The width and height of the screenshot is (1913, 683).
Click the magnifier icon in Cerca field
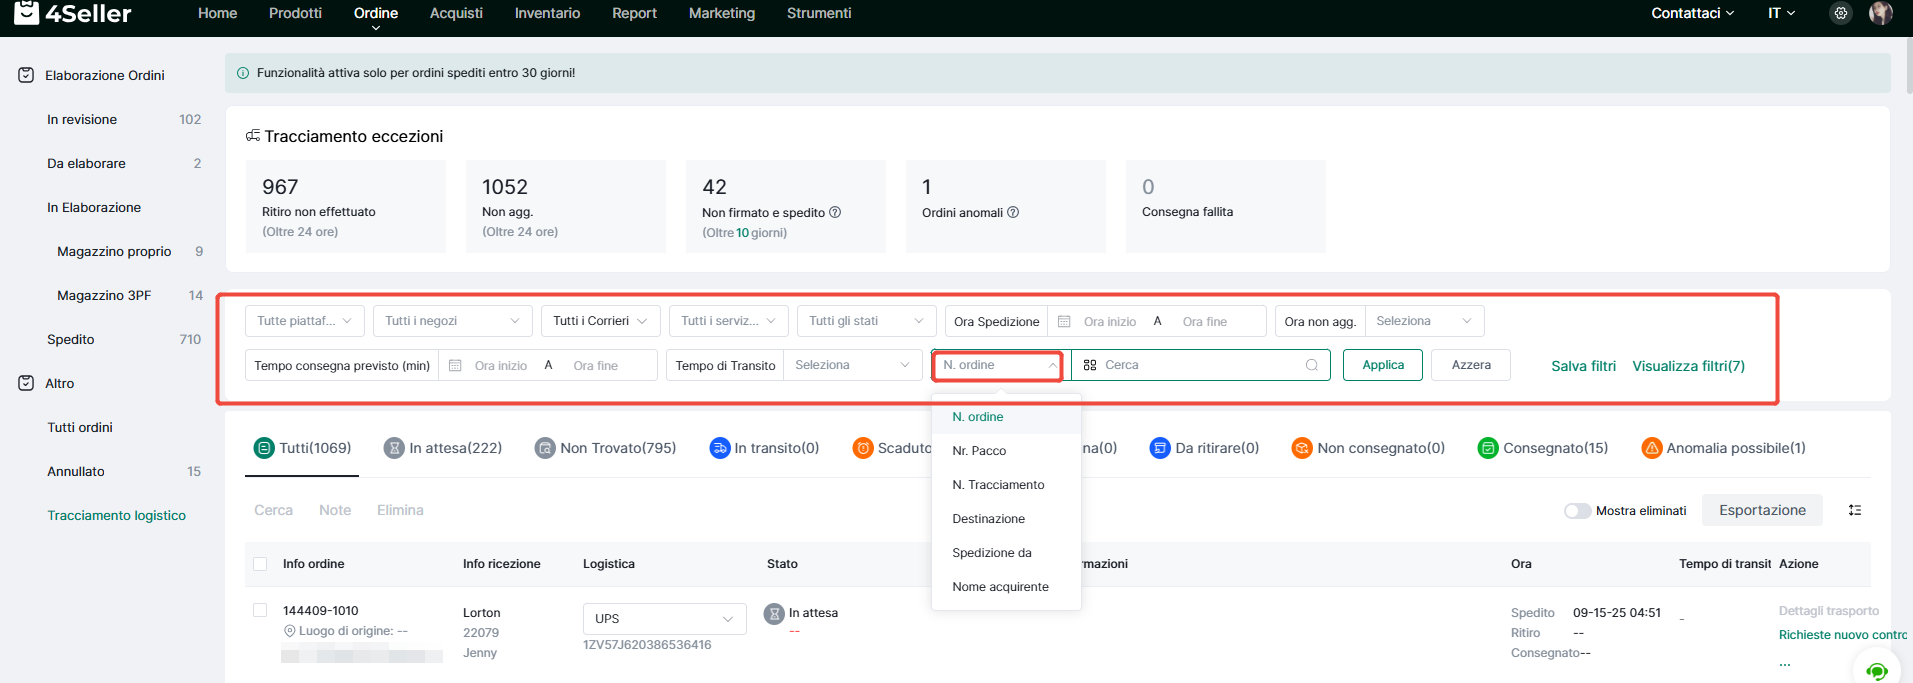1311,365
